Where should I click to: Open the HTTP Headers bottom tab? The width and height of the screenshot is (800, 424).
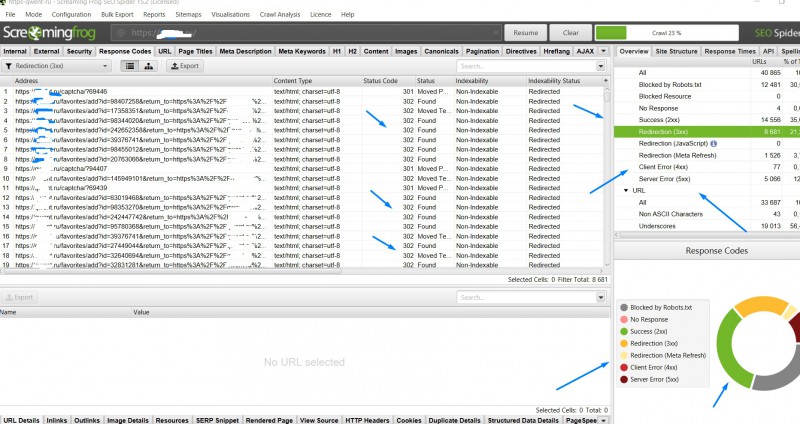tap(367, 420)
